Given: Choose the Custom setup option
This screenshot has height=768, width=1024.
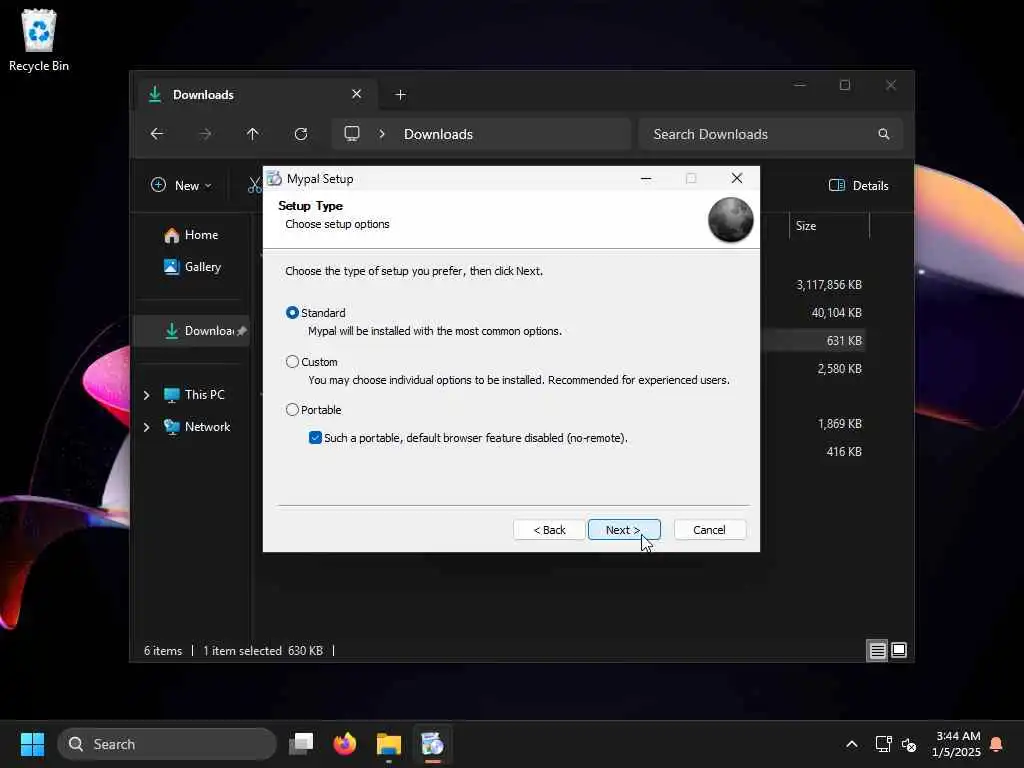Looking at the screenshot, I should click(292, 362).
